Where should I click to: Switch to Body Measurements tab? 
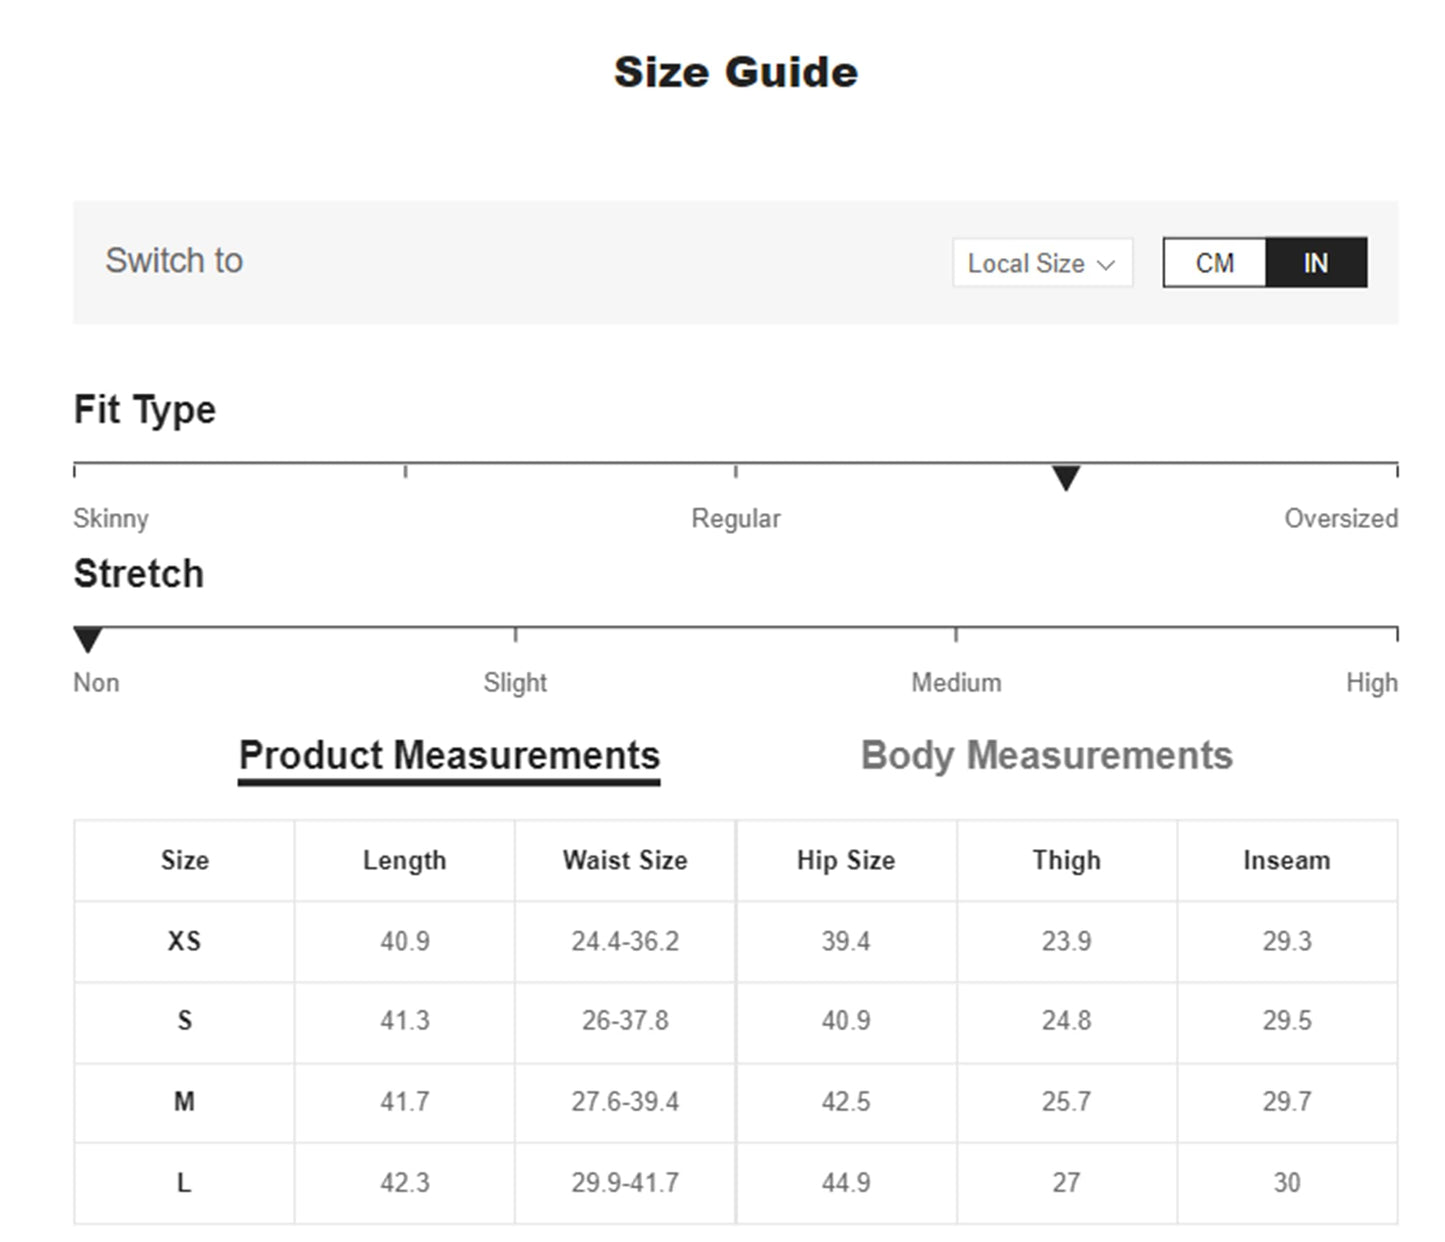[1046, 756]
